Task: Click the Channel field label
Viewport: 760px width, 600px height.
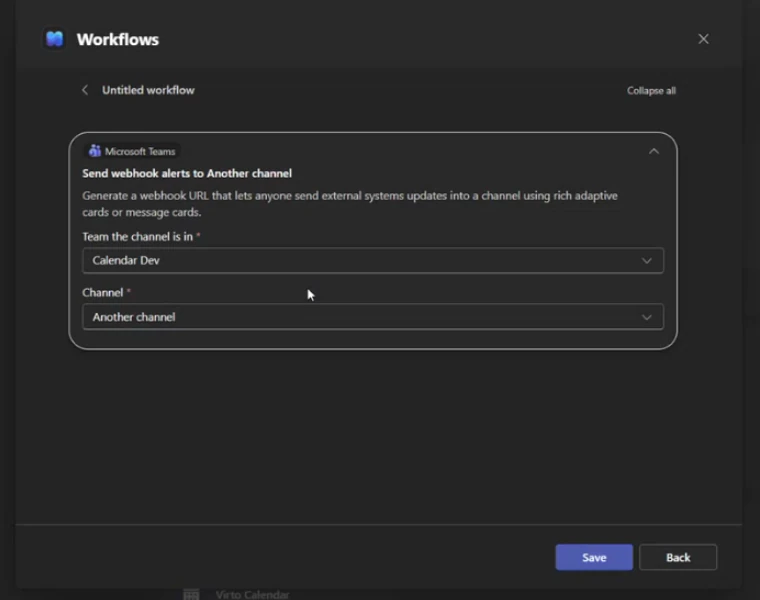Action: click(x=103, y=293)
